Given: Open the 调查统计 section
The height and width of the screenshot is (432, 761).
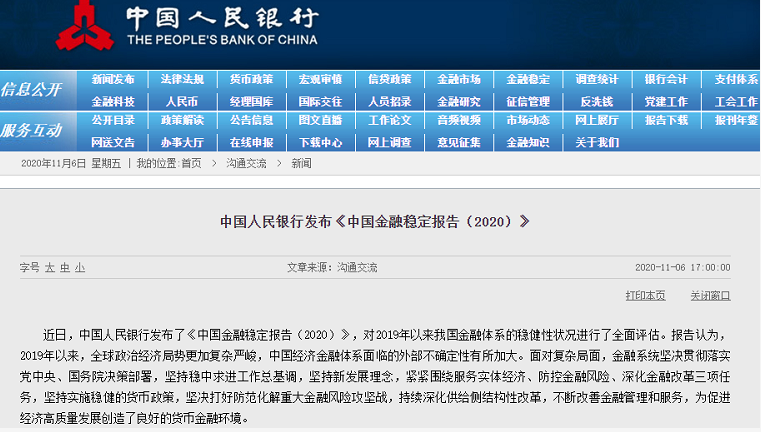Looking at the screenshot, I should [x=596, y=79].
